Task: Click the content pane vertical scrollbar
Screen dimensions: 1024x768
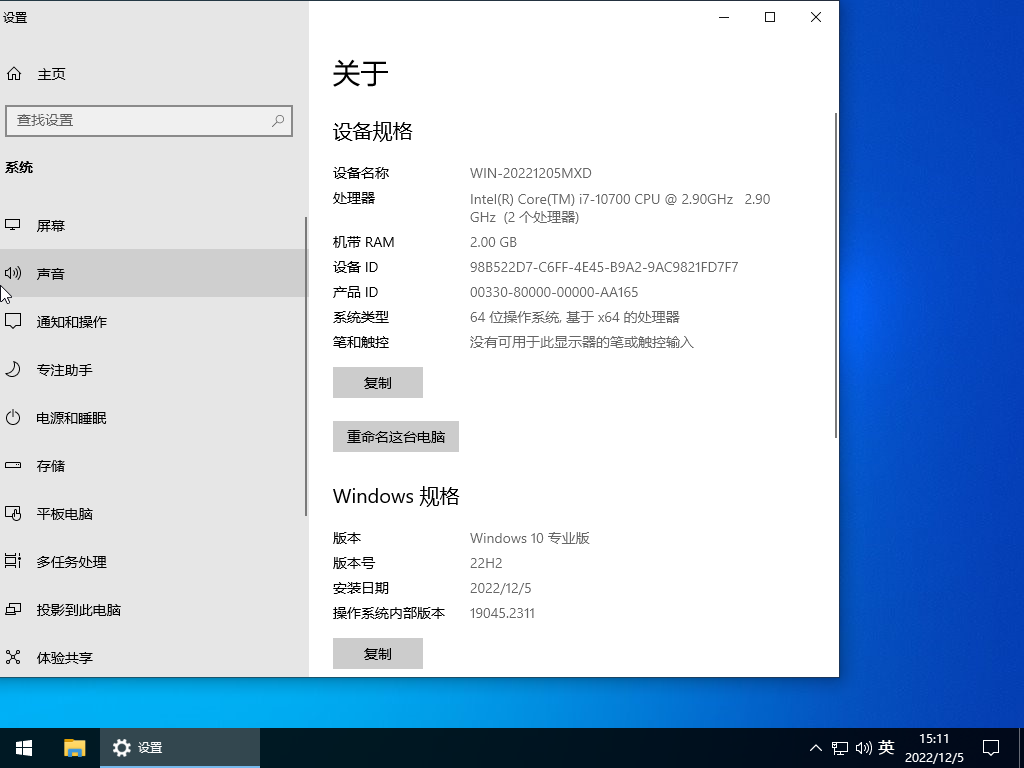Action: 835,275
